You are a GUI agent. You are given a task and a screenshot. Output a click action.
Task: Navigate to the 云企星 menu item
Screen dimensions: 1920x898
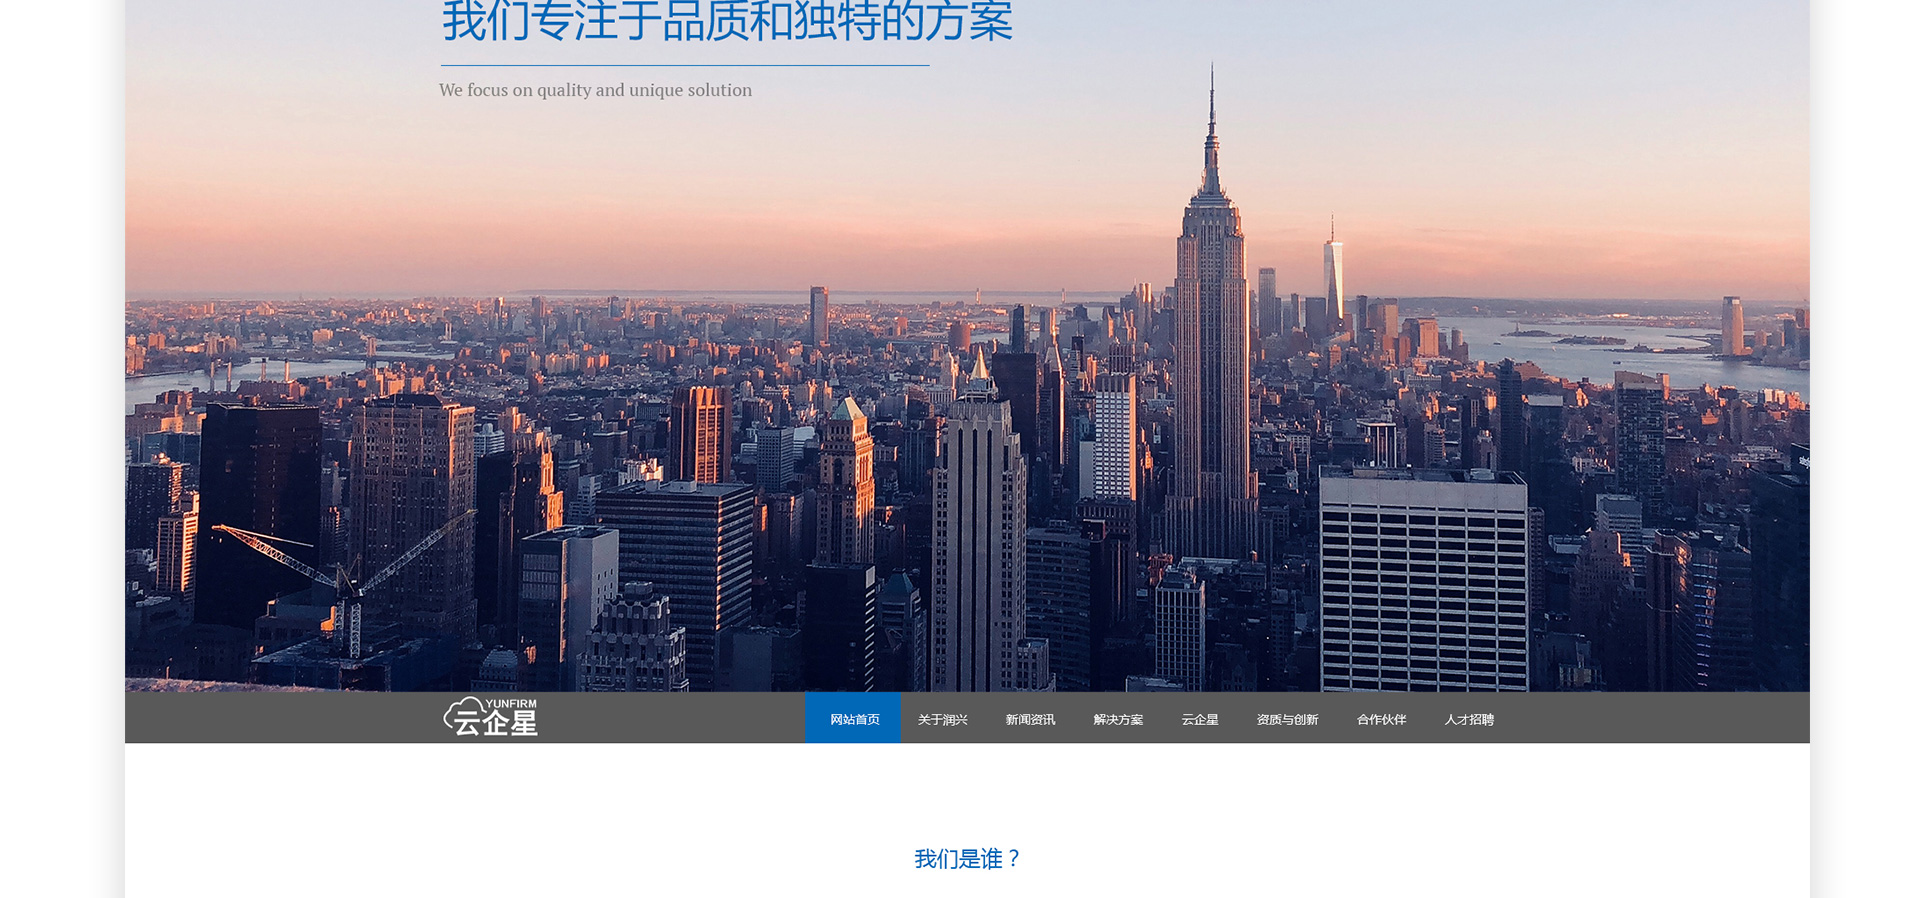tap(1199, 719)
